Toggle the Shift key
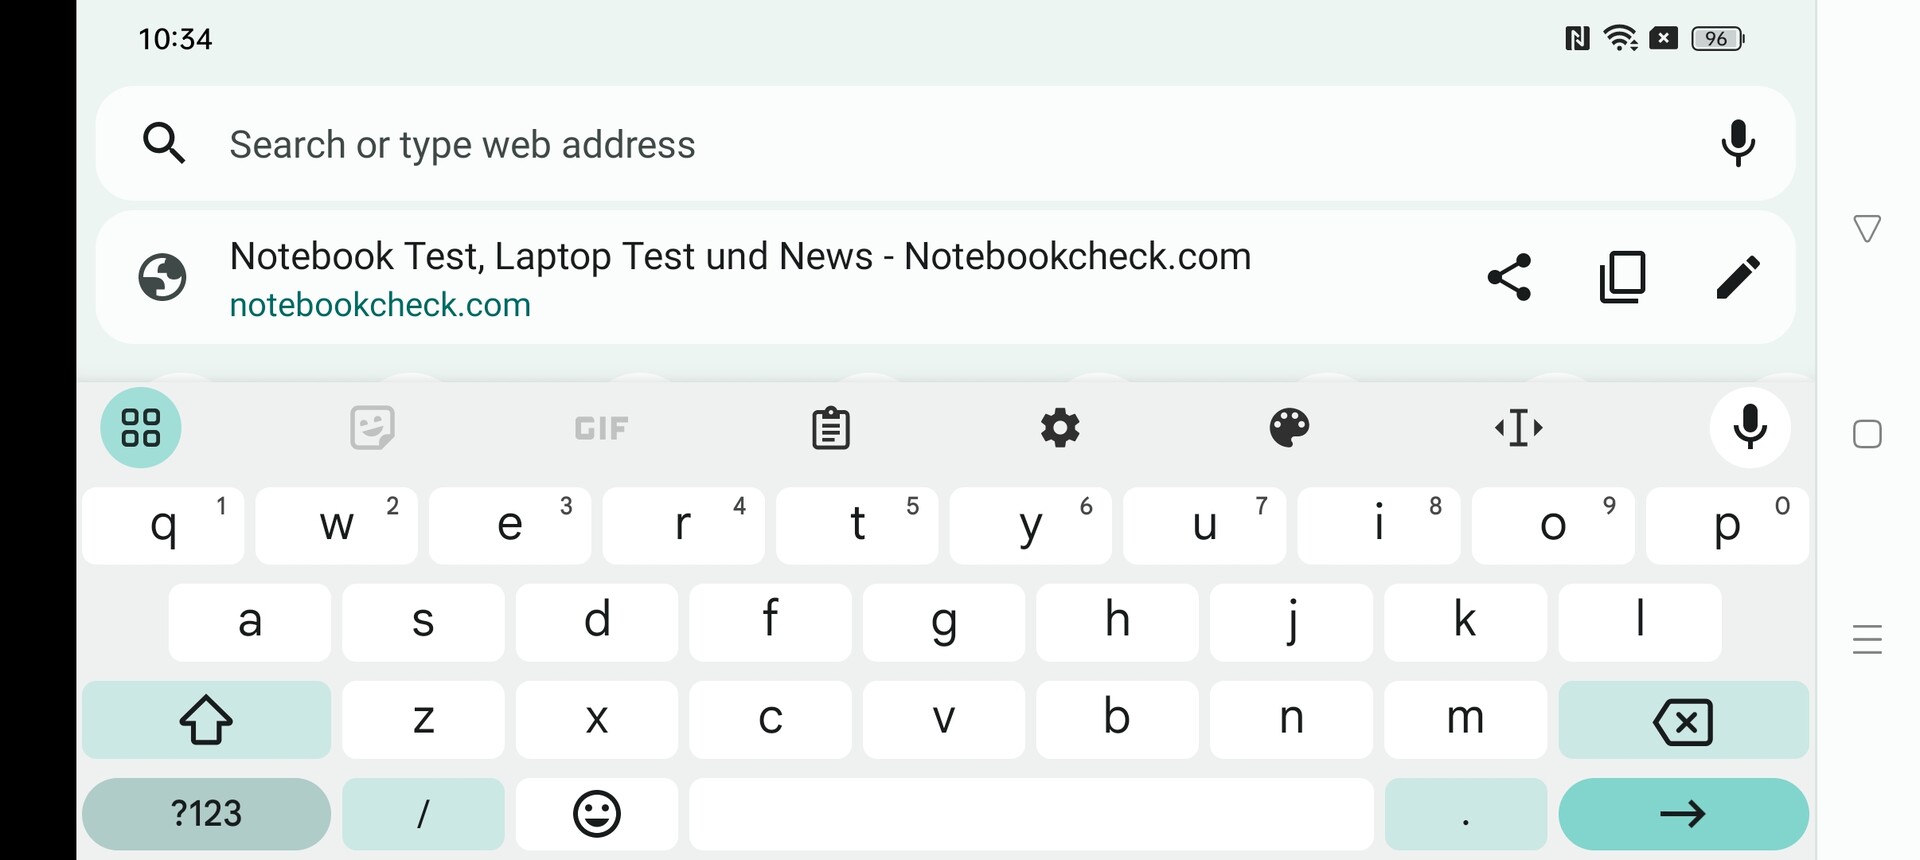The image size is (1920, 860). click(206, 720)
